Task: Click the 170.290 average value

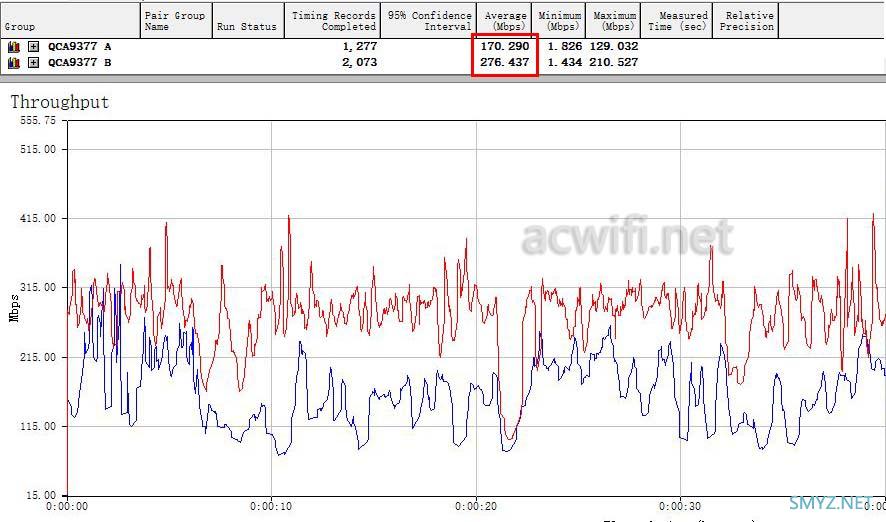Action: coord(505,46)
